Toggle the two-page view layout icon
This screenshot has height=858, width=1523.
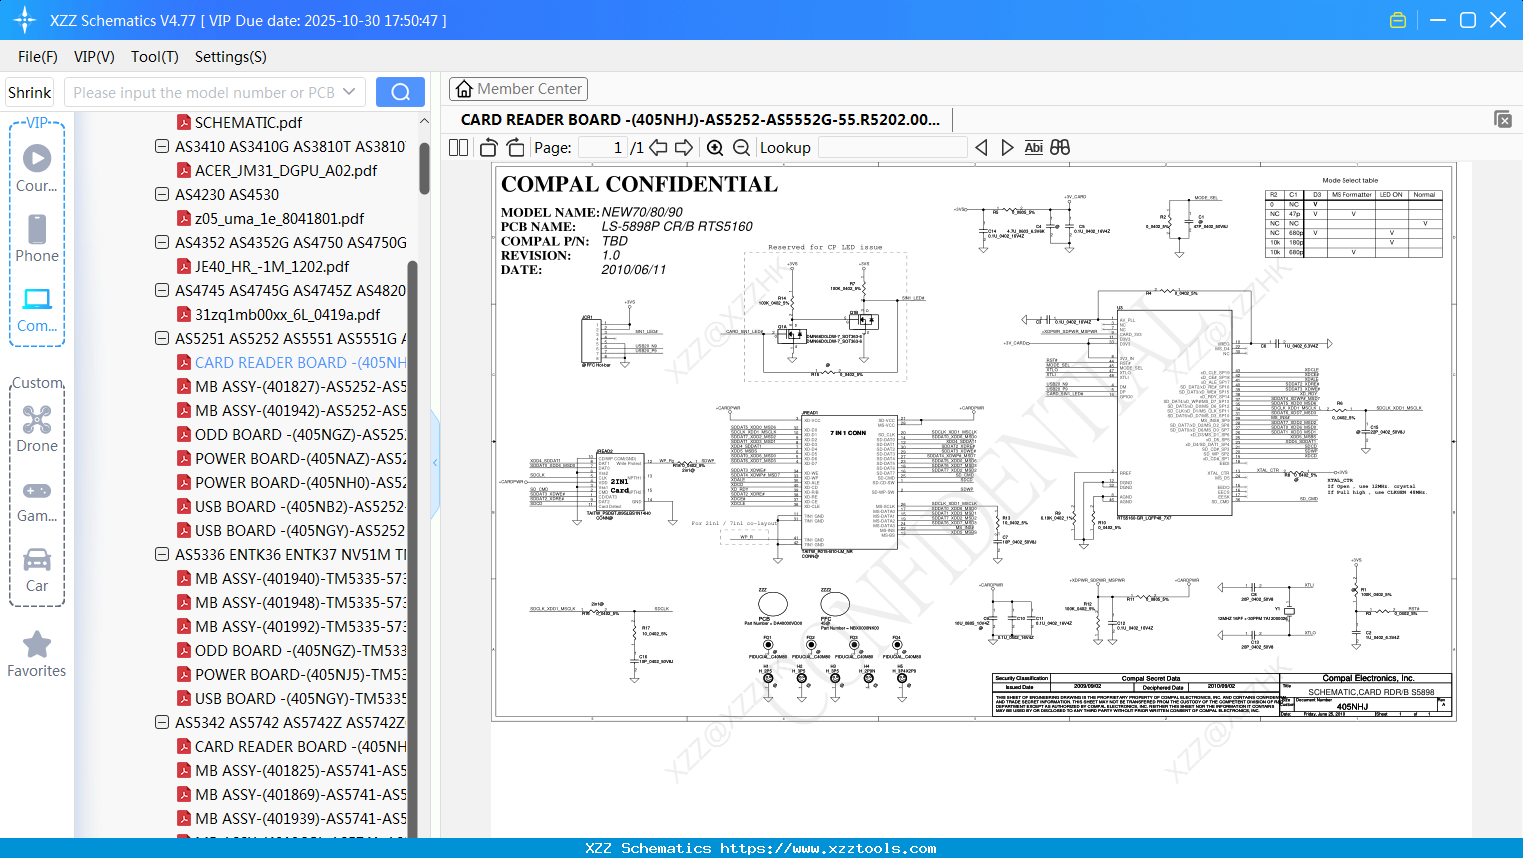point(459,147)
